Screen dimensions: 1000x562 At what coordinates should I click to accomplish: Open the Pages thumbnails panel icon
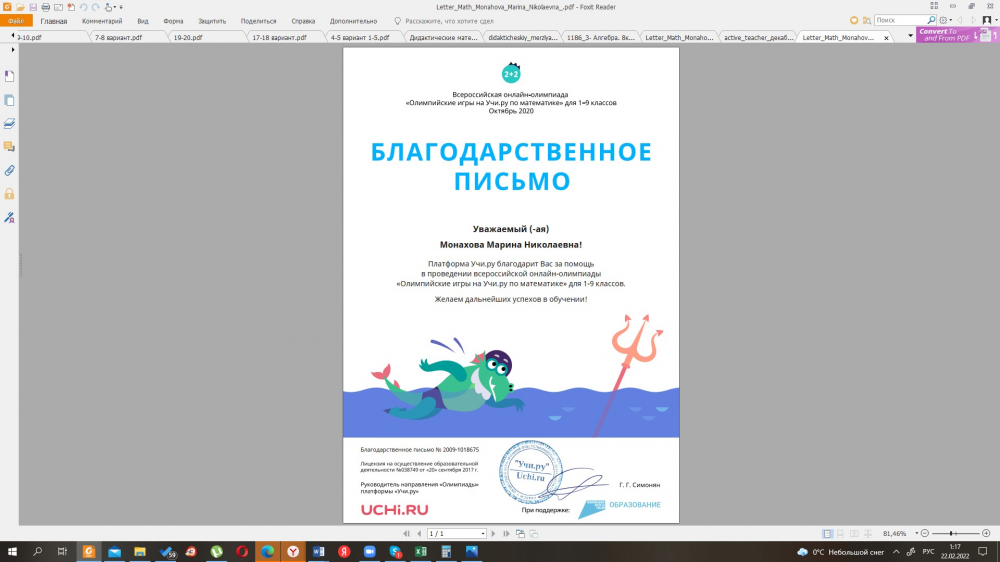10,100
